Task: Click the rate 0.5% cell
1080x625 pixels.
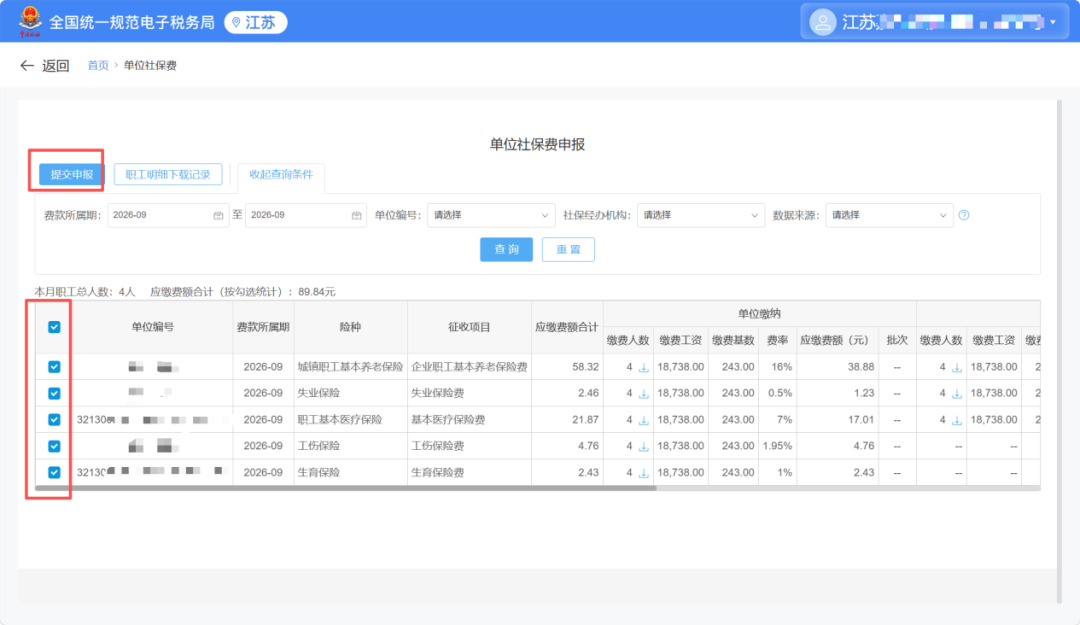Action: tap(777, 393)
